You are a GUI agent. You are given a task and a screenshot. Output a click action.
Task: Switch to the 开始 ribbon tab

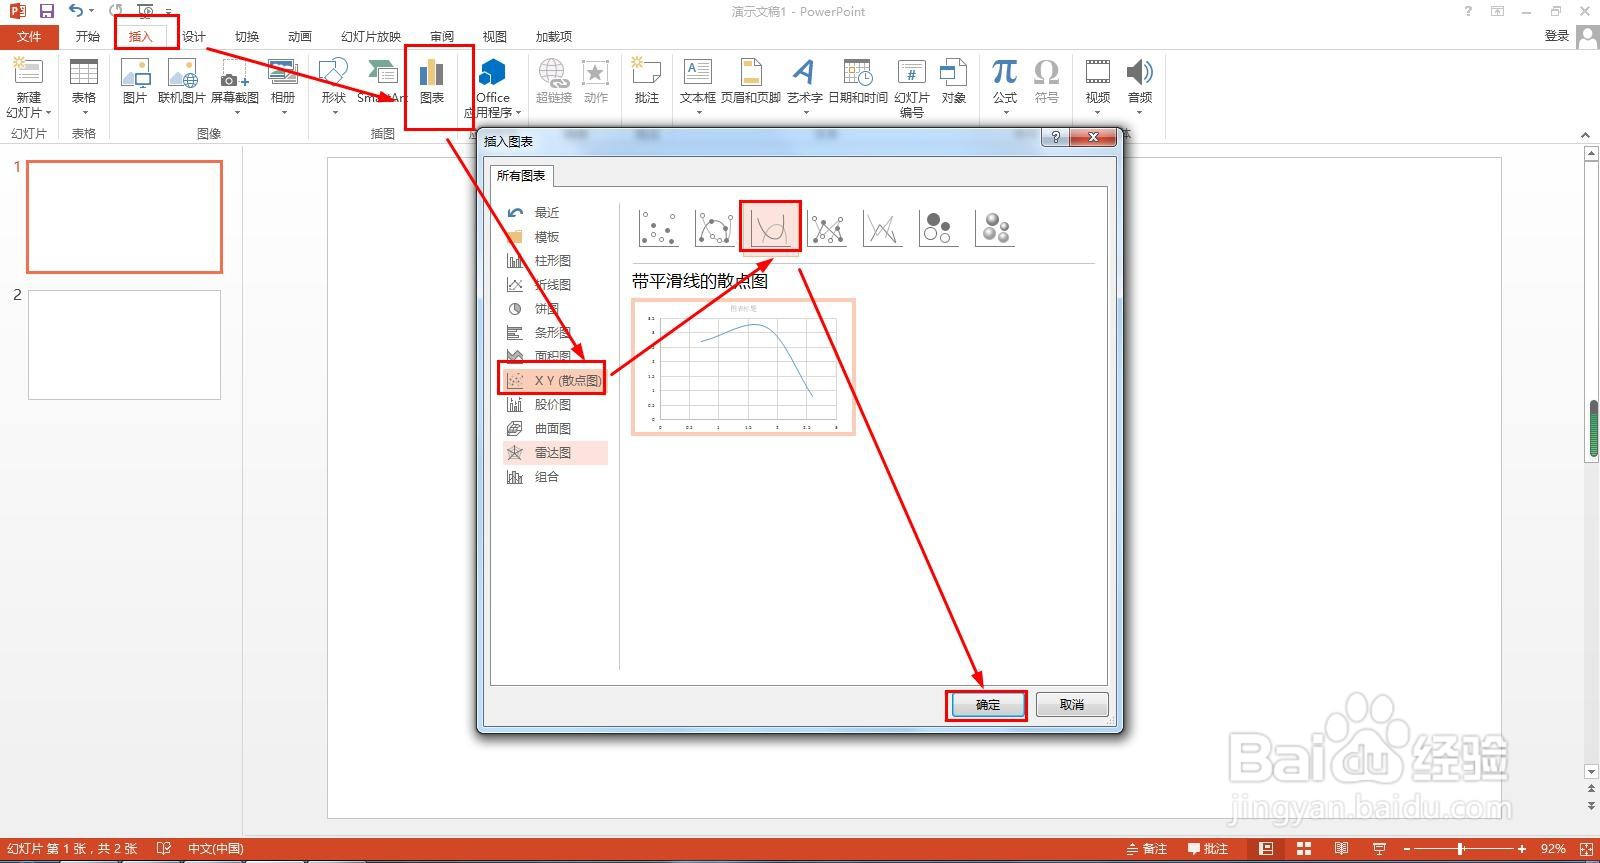(88, 37)
